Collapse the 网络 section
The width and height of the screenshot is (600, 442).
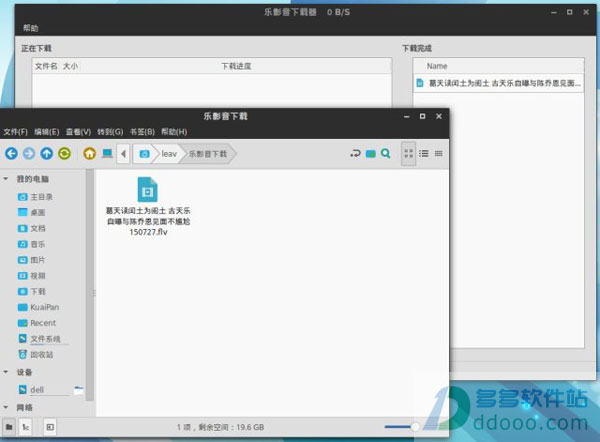click(x=6, y=407)
